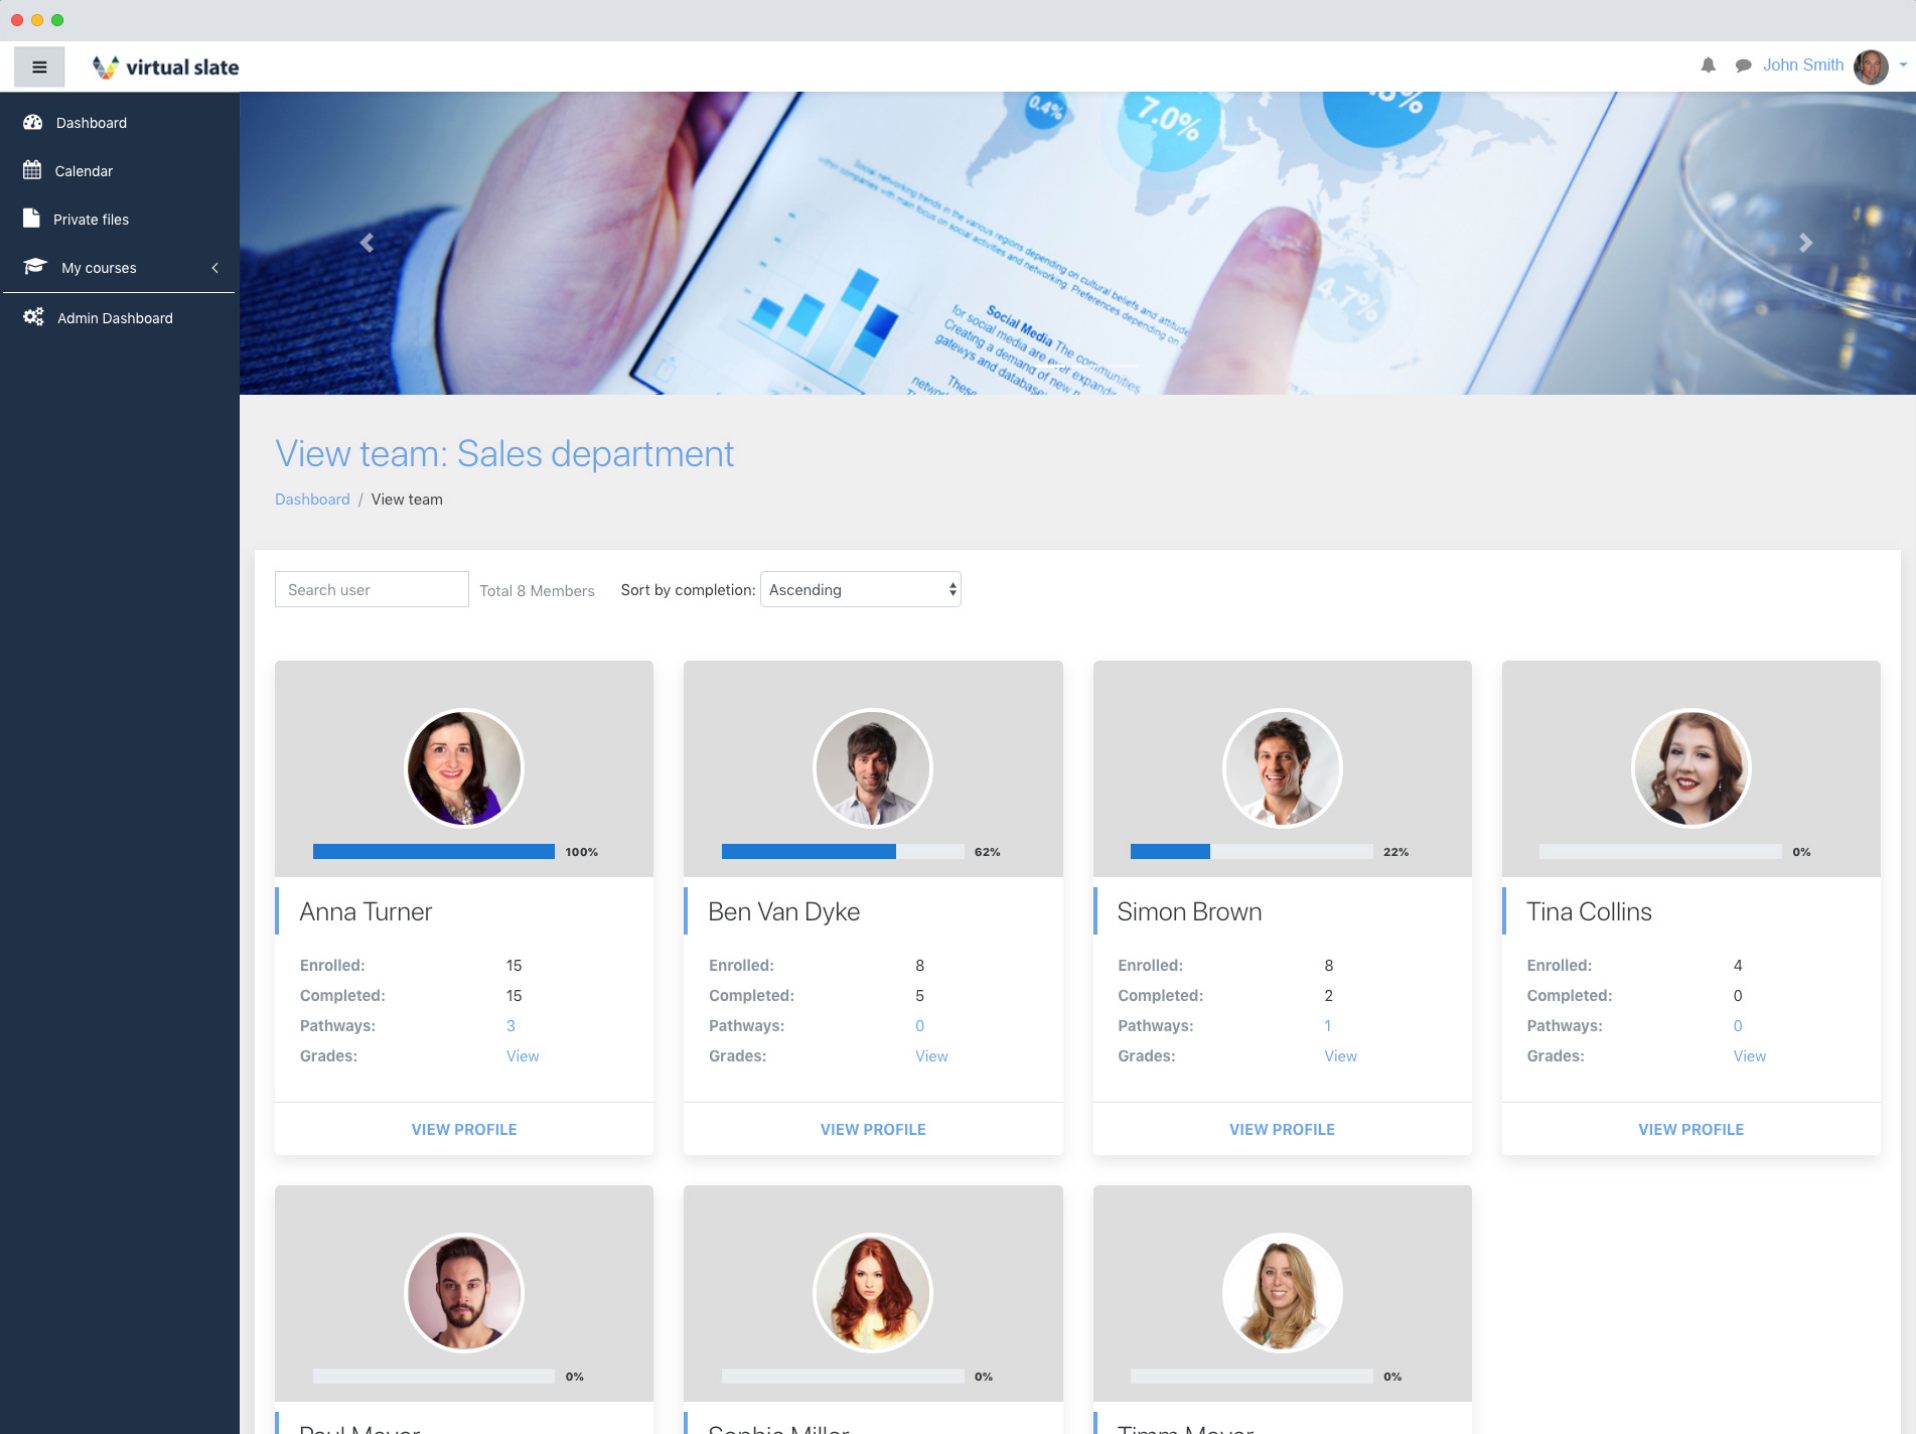The width and height of the screenshot is (1916, 1434).
Task: Click the Dashboard breadcrumb link
Action: click(x=311, y=499)
